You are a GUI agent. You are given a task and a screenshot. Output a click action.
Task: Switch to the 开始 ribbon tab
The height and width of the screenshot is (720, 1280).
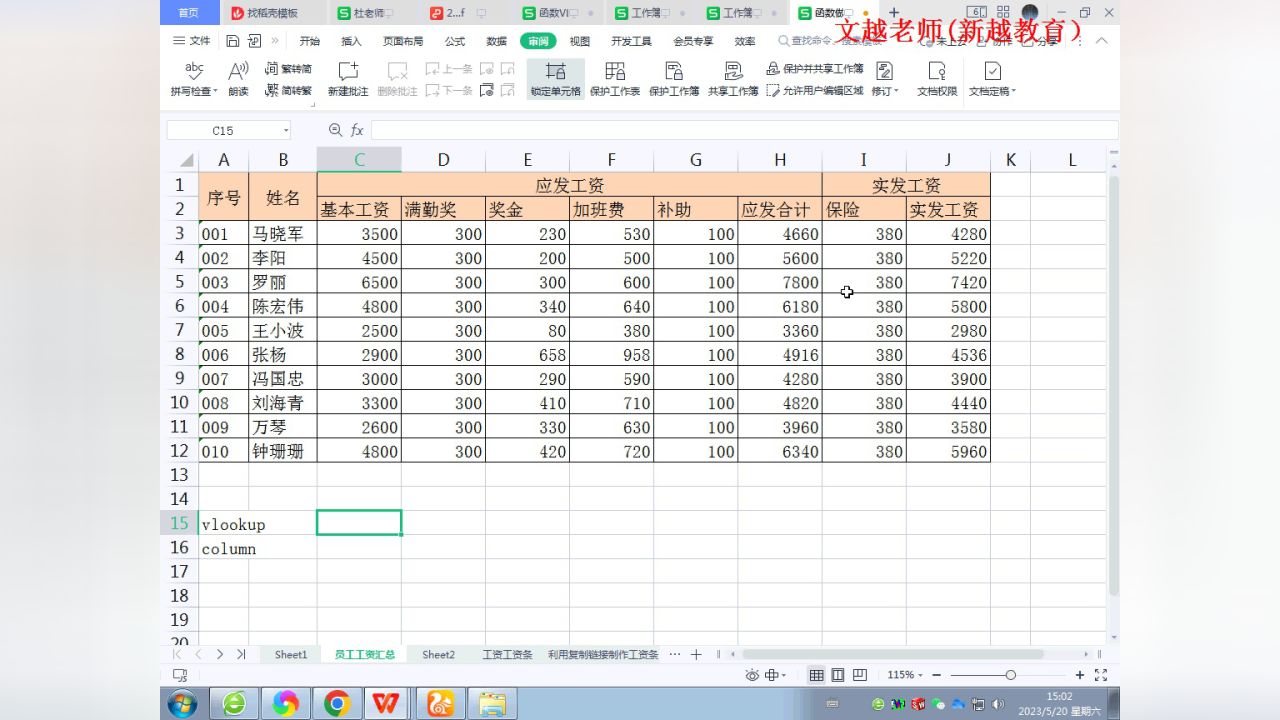[310, 41]
